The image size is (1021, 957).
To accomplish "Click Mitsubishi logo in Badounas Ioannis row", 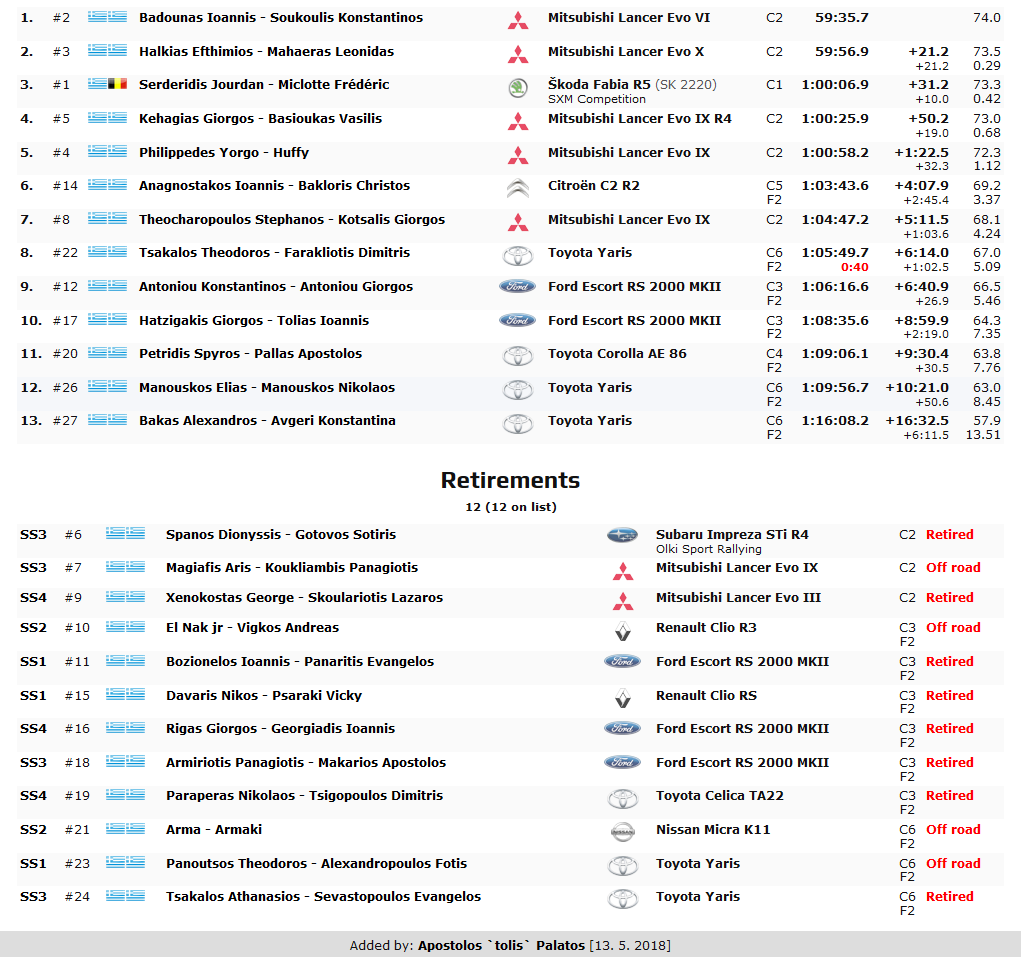I will pos(518,21).
